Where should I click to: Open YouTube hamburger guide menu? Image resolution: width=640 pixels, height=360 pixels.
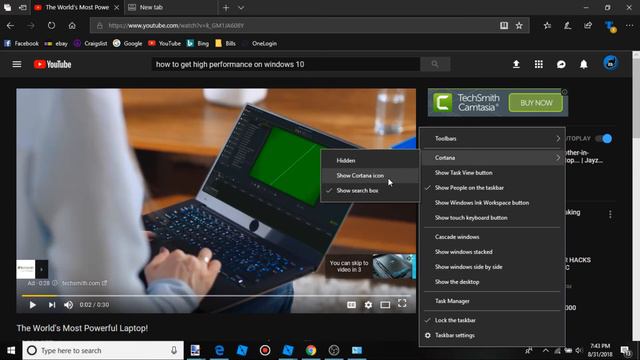click(17, 64)
